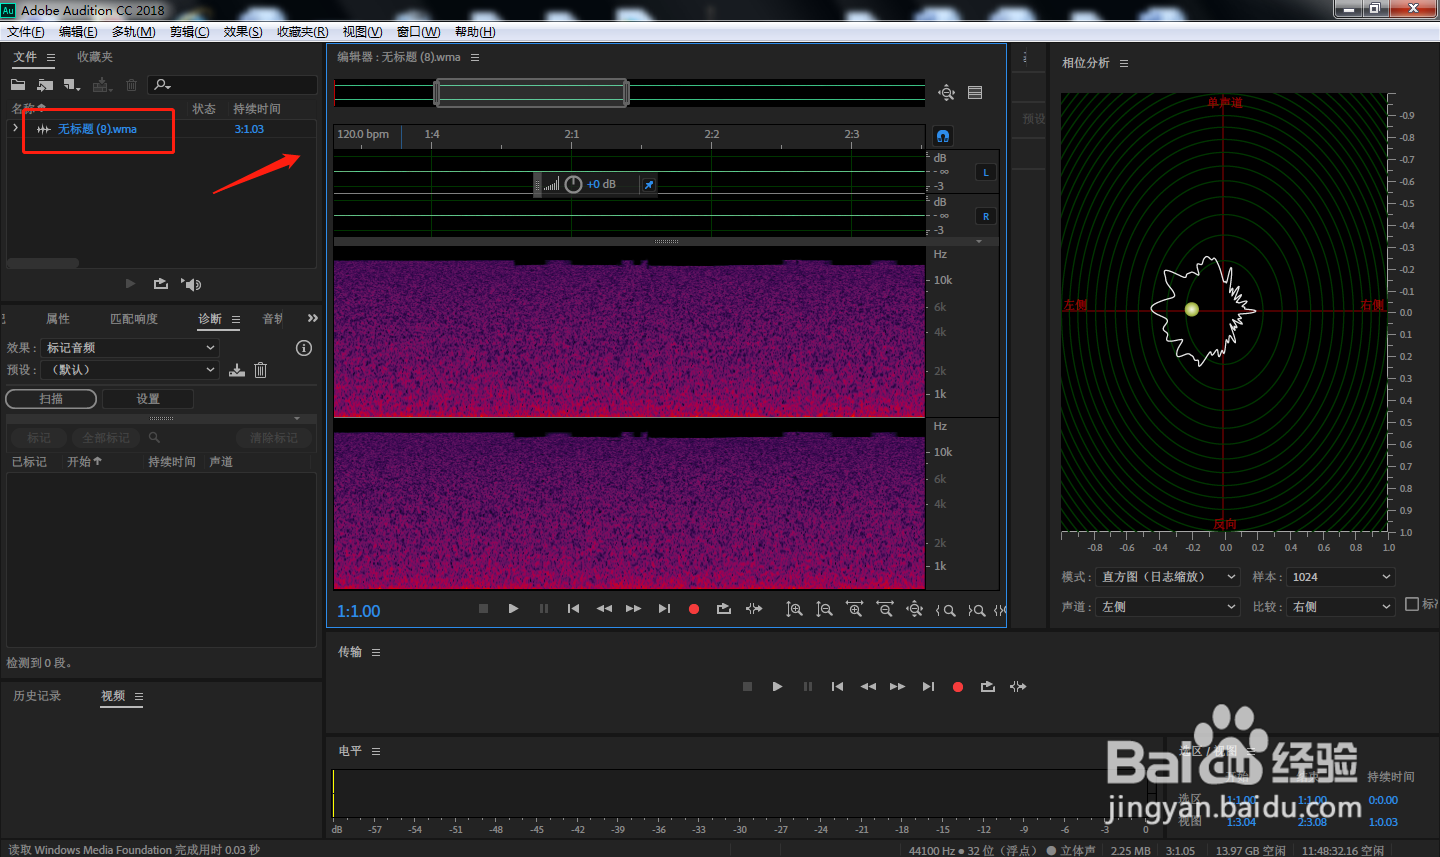
Task: Open the Files panel hamburger menu
Action: pyautogui.click(x=51, y=58)
